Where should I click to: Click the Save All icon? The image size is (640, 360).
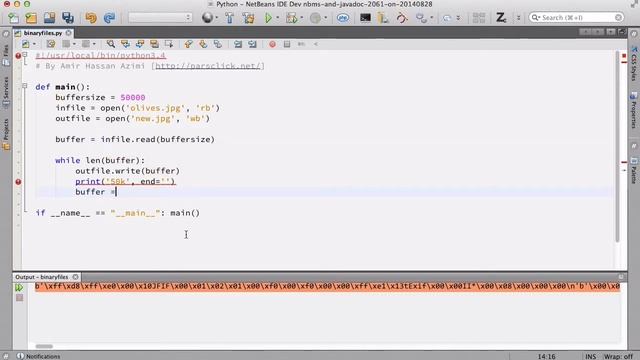click(68, 18)
